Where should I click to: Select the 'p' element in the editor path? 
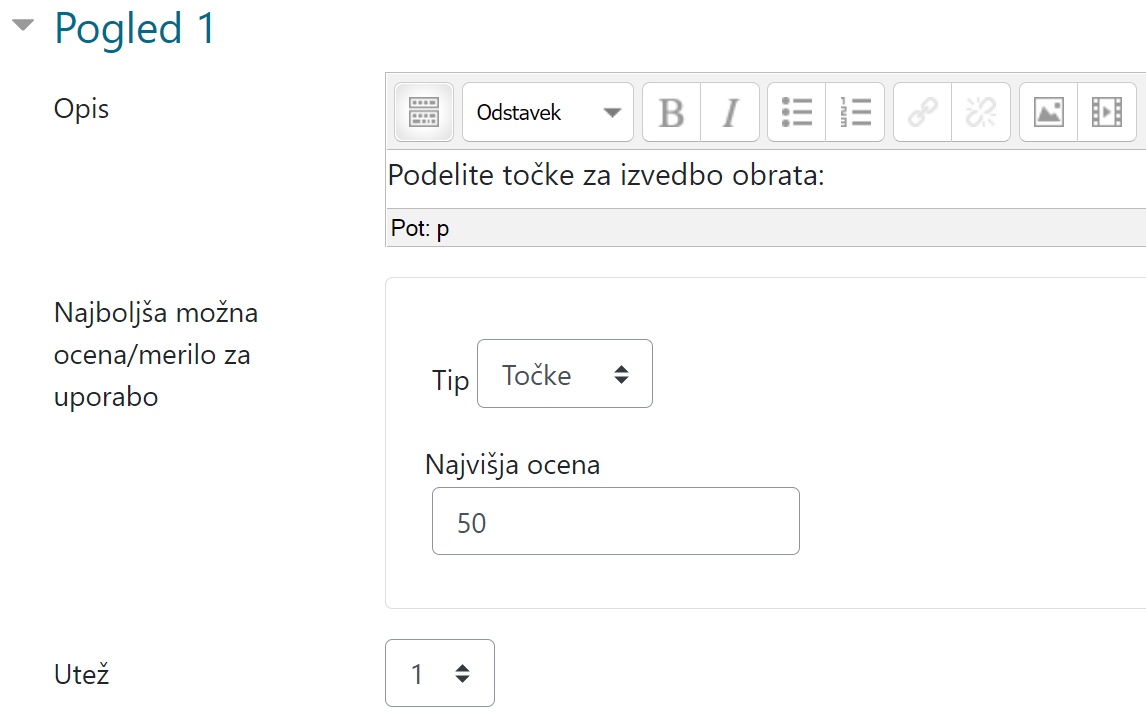[443, 227]
